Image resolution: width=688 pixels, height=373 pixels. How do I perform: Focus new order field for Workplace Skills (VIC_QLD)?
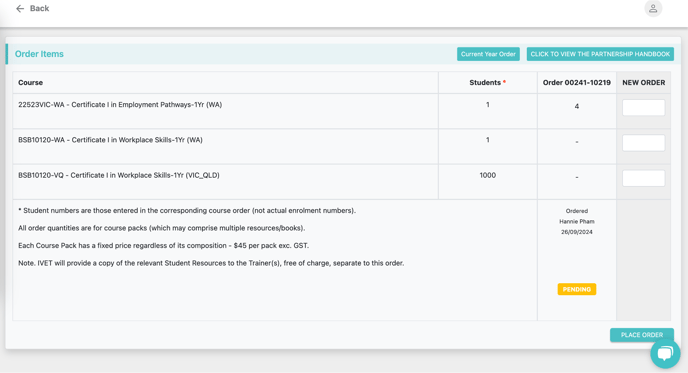pos(643,178)
